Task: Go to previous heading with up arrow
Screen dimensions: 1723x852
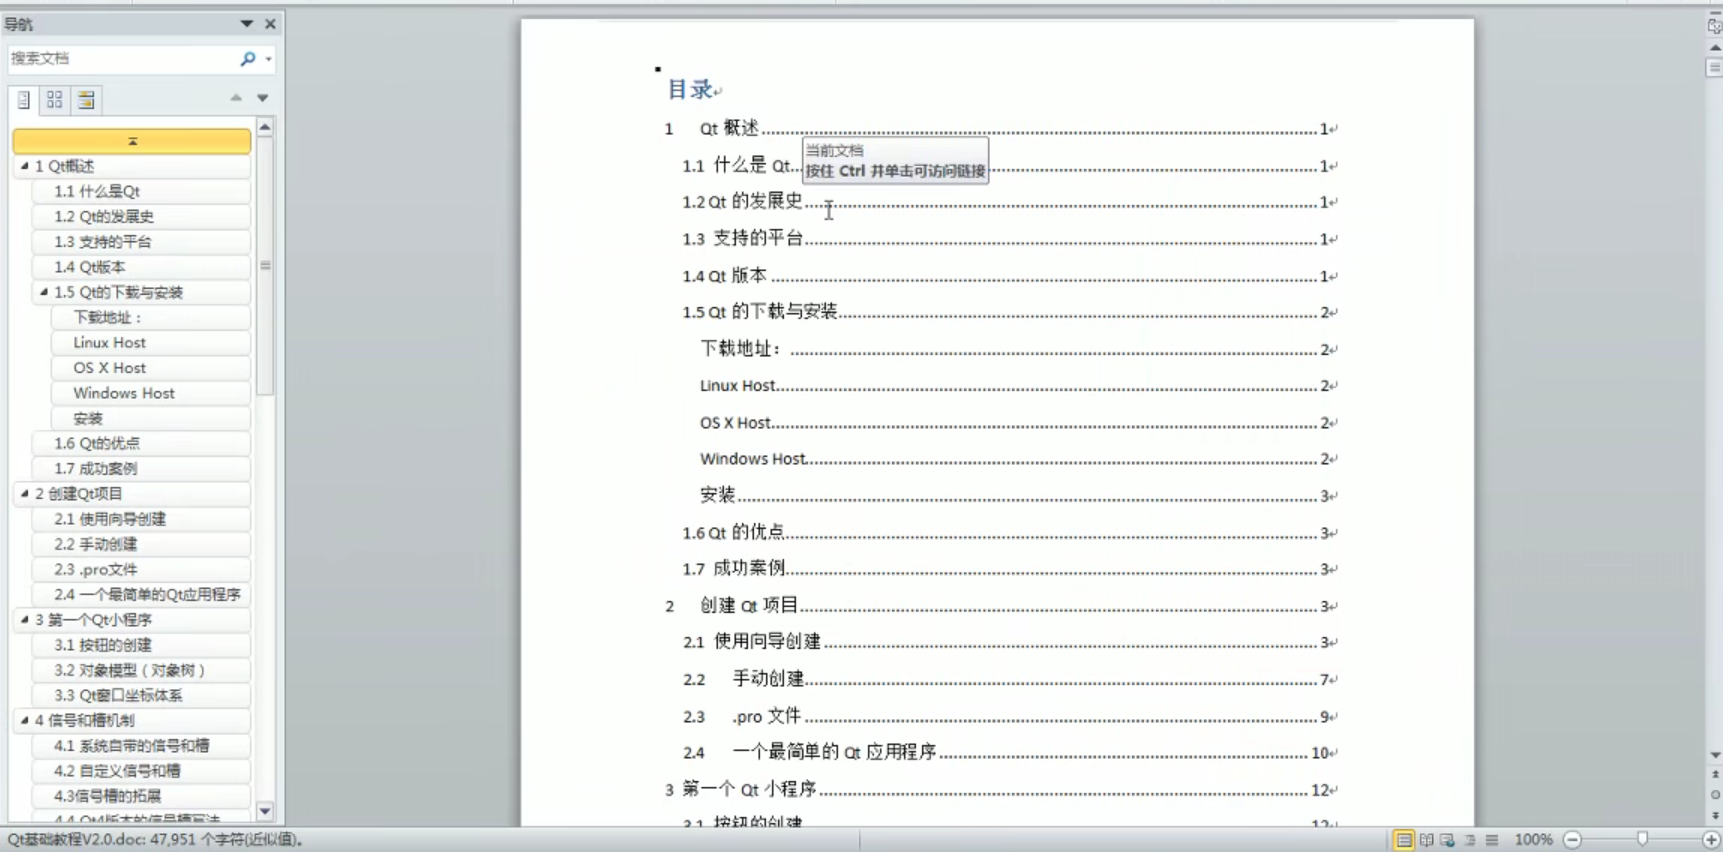Action: 236,98
